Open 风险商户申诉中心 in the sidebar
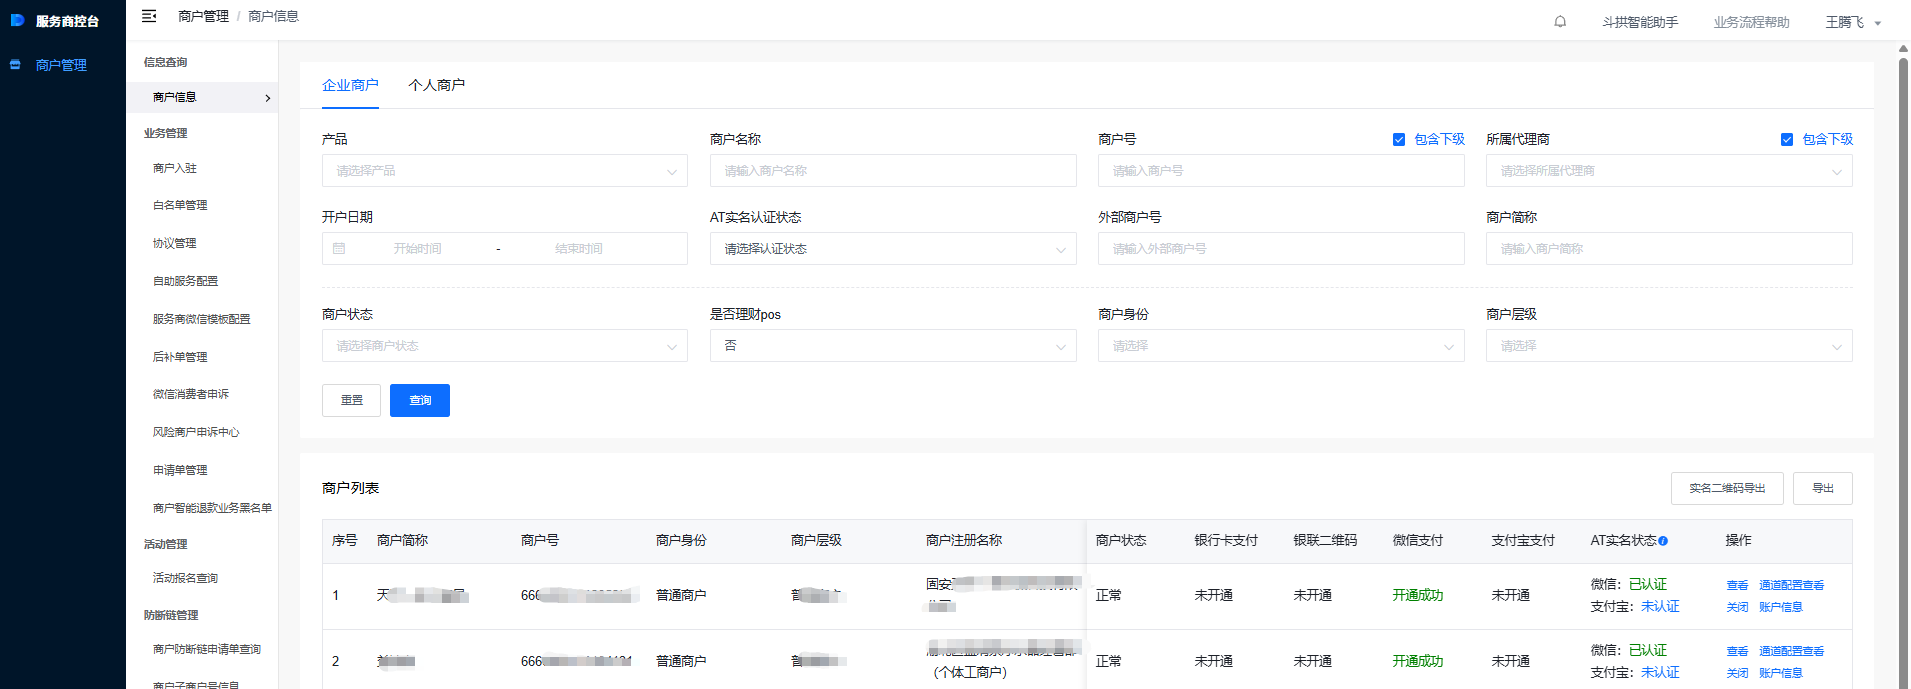Image resolution: width=1911 pixels, height=689 pixels. (196, 432)
